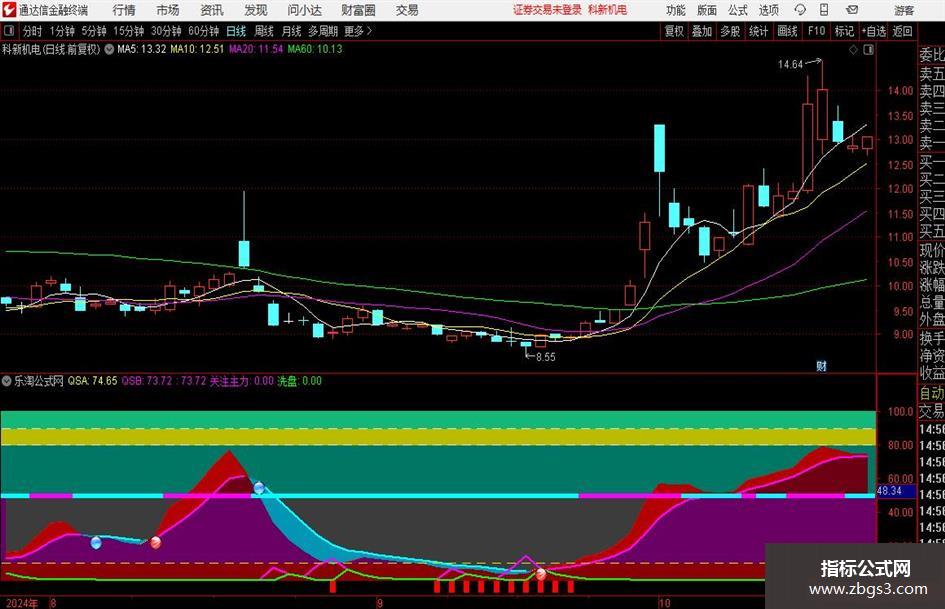Click the diamond icon on main chart
The height and width of the screenshot is (609, 945).
(853, 50)
